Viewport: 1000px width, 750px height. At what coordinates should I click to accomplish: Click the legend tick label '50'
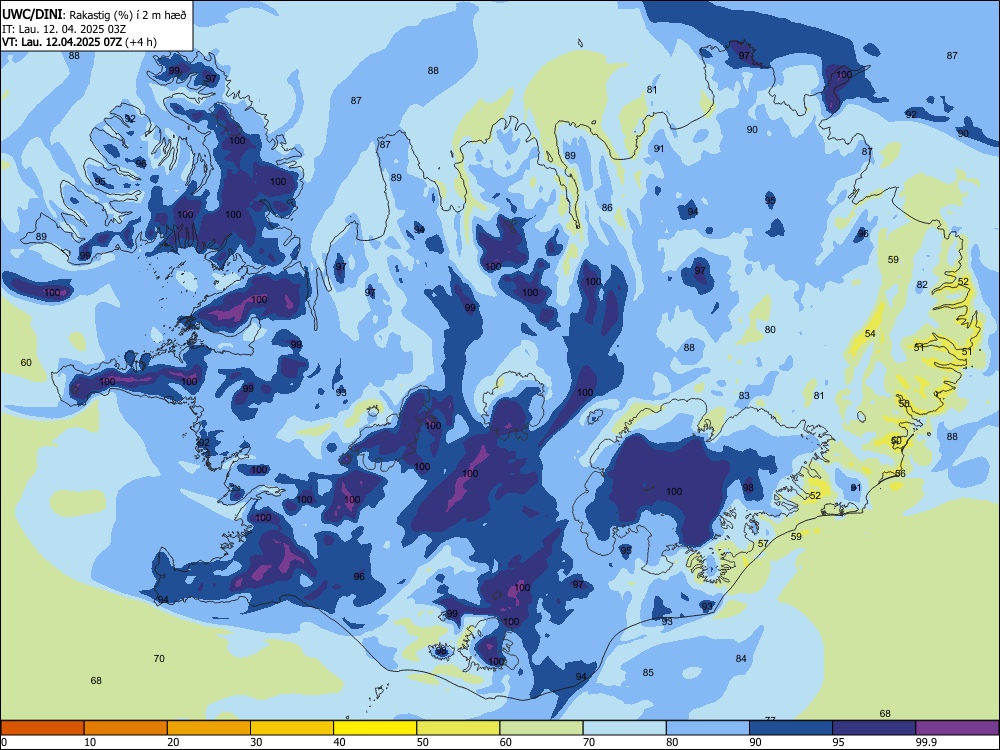[423, 742]
